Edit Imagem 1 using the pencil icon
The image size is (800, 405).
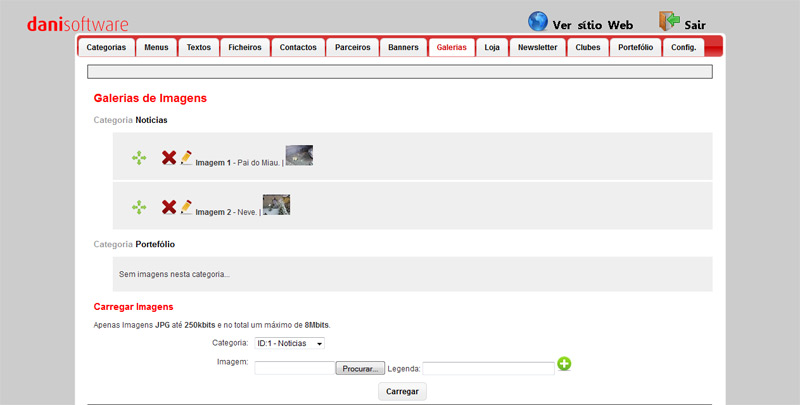coord(186,158)
